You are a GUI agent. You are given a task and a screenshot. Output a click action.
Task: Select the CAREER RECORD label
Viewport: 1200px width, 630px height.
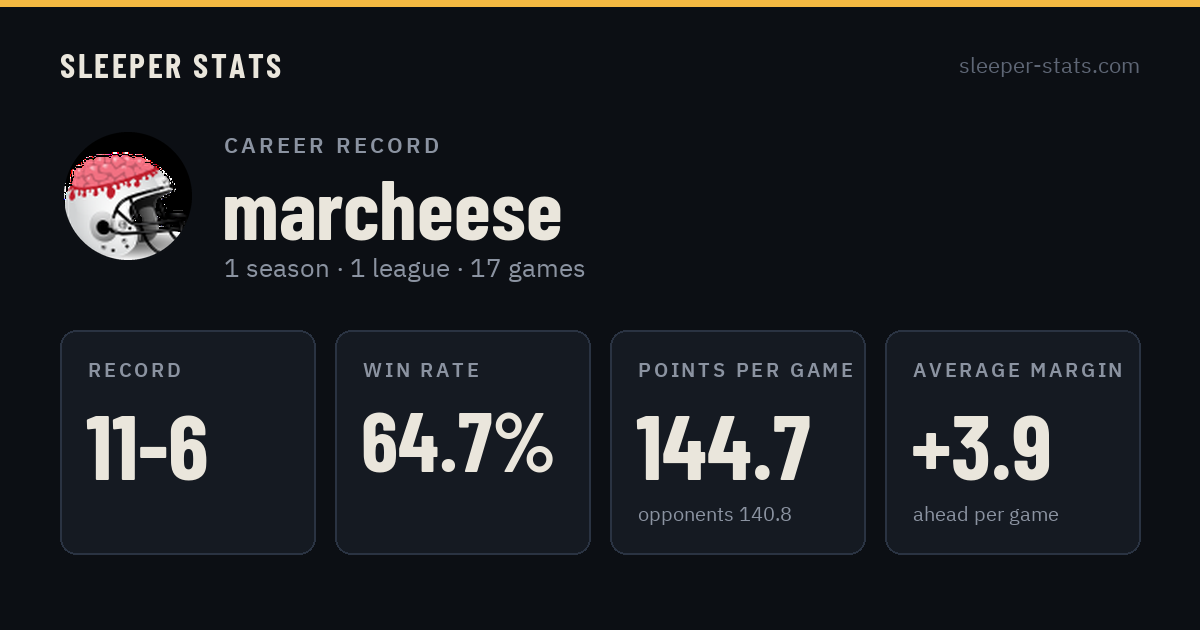click(332, 146)
